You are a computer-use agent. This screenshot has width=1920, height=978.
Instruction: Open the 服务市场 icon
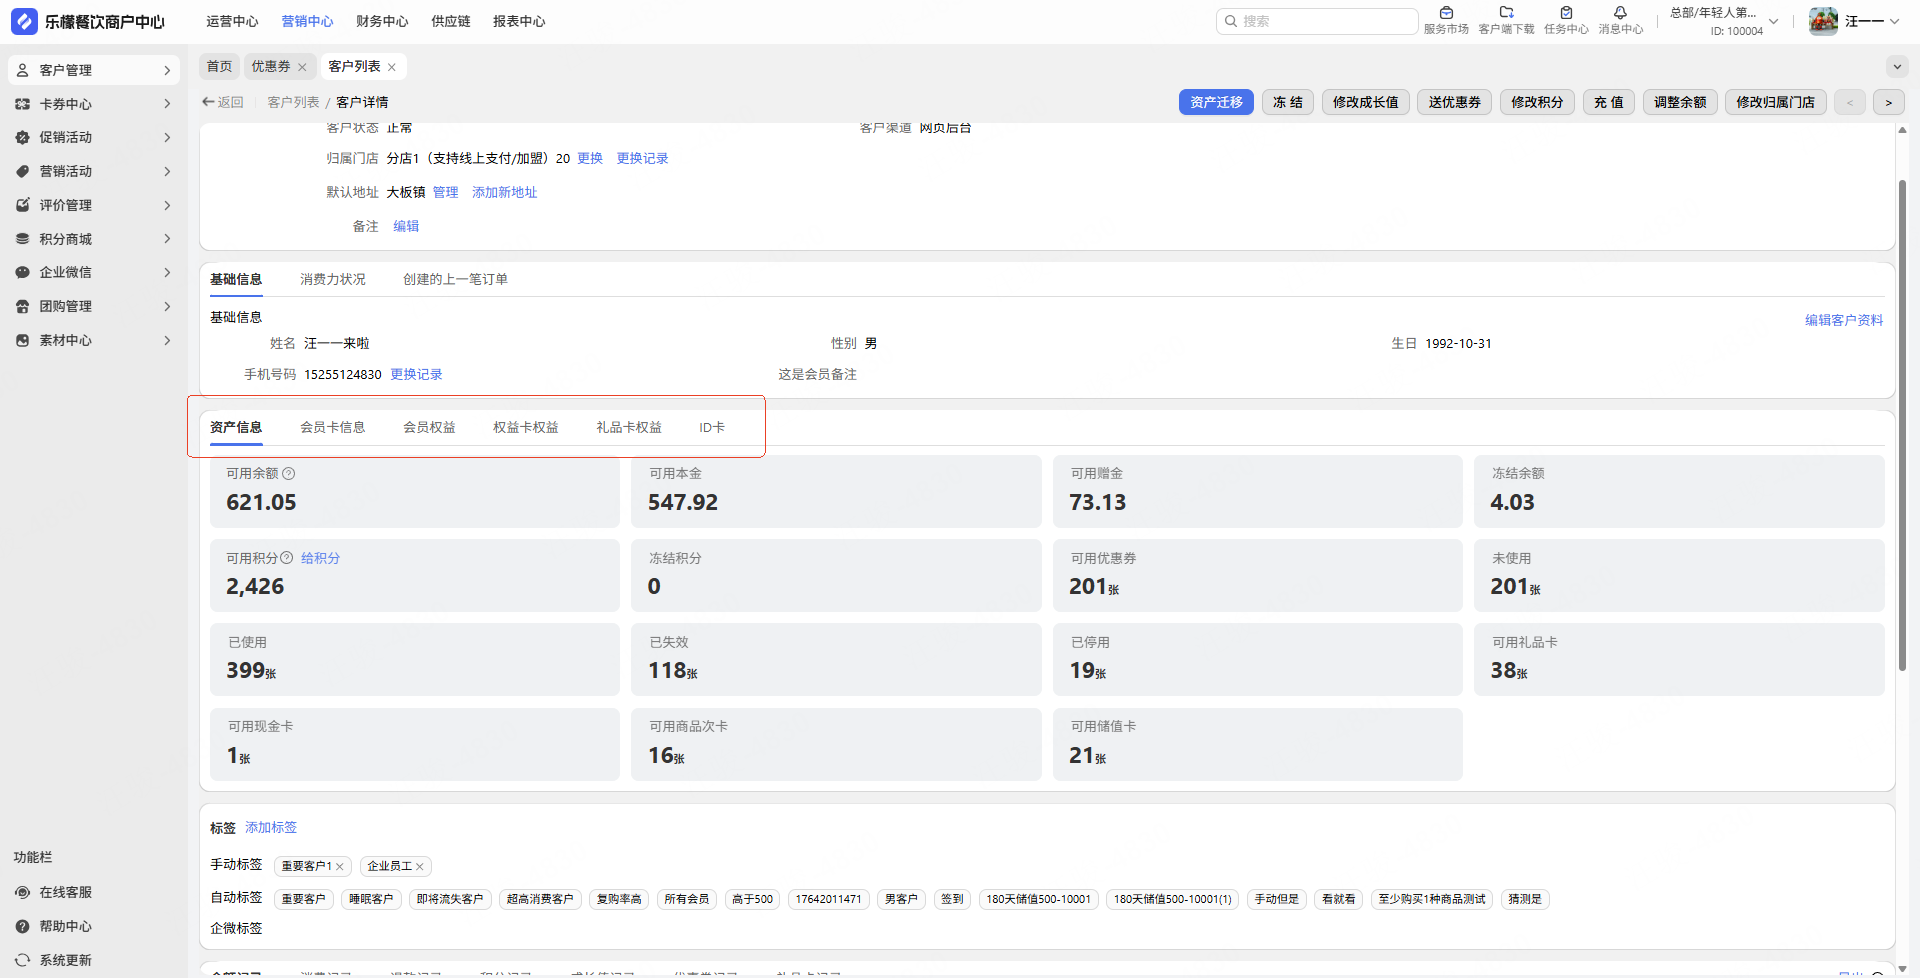coord(1446,13)
